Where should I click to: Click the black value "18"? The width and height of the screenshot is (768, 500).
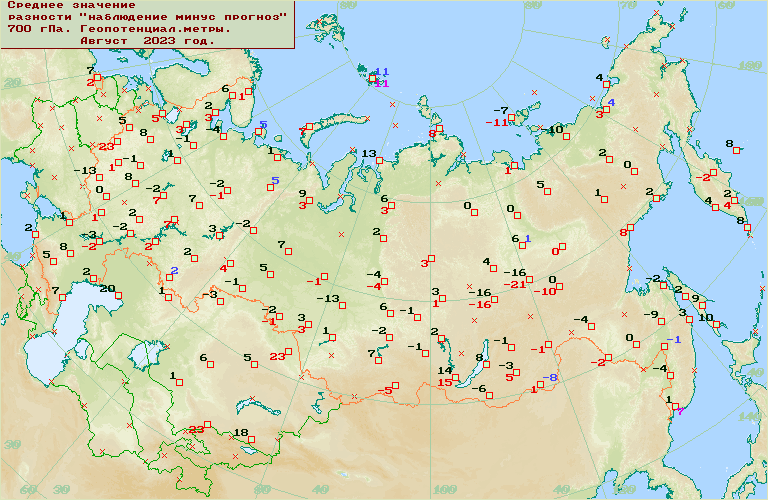click(240, 432)
